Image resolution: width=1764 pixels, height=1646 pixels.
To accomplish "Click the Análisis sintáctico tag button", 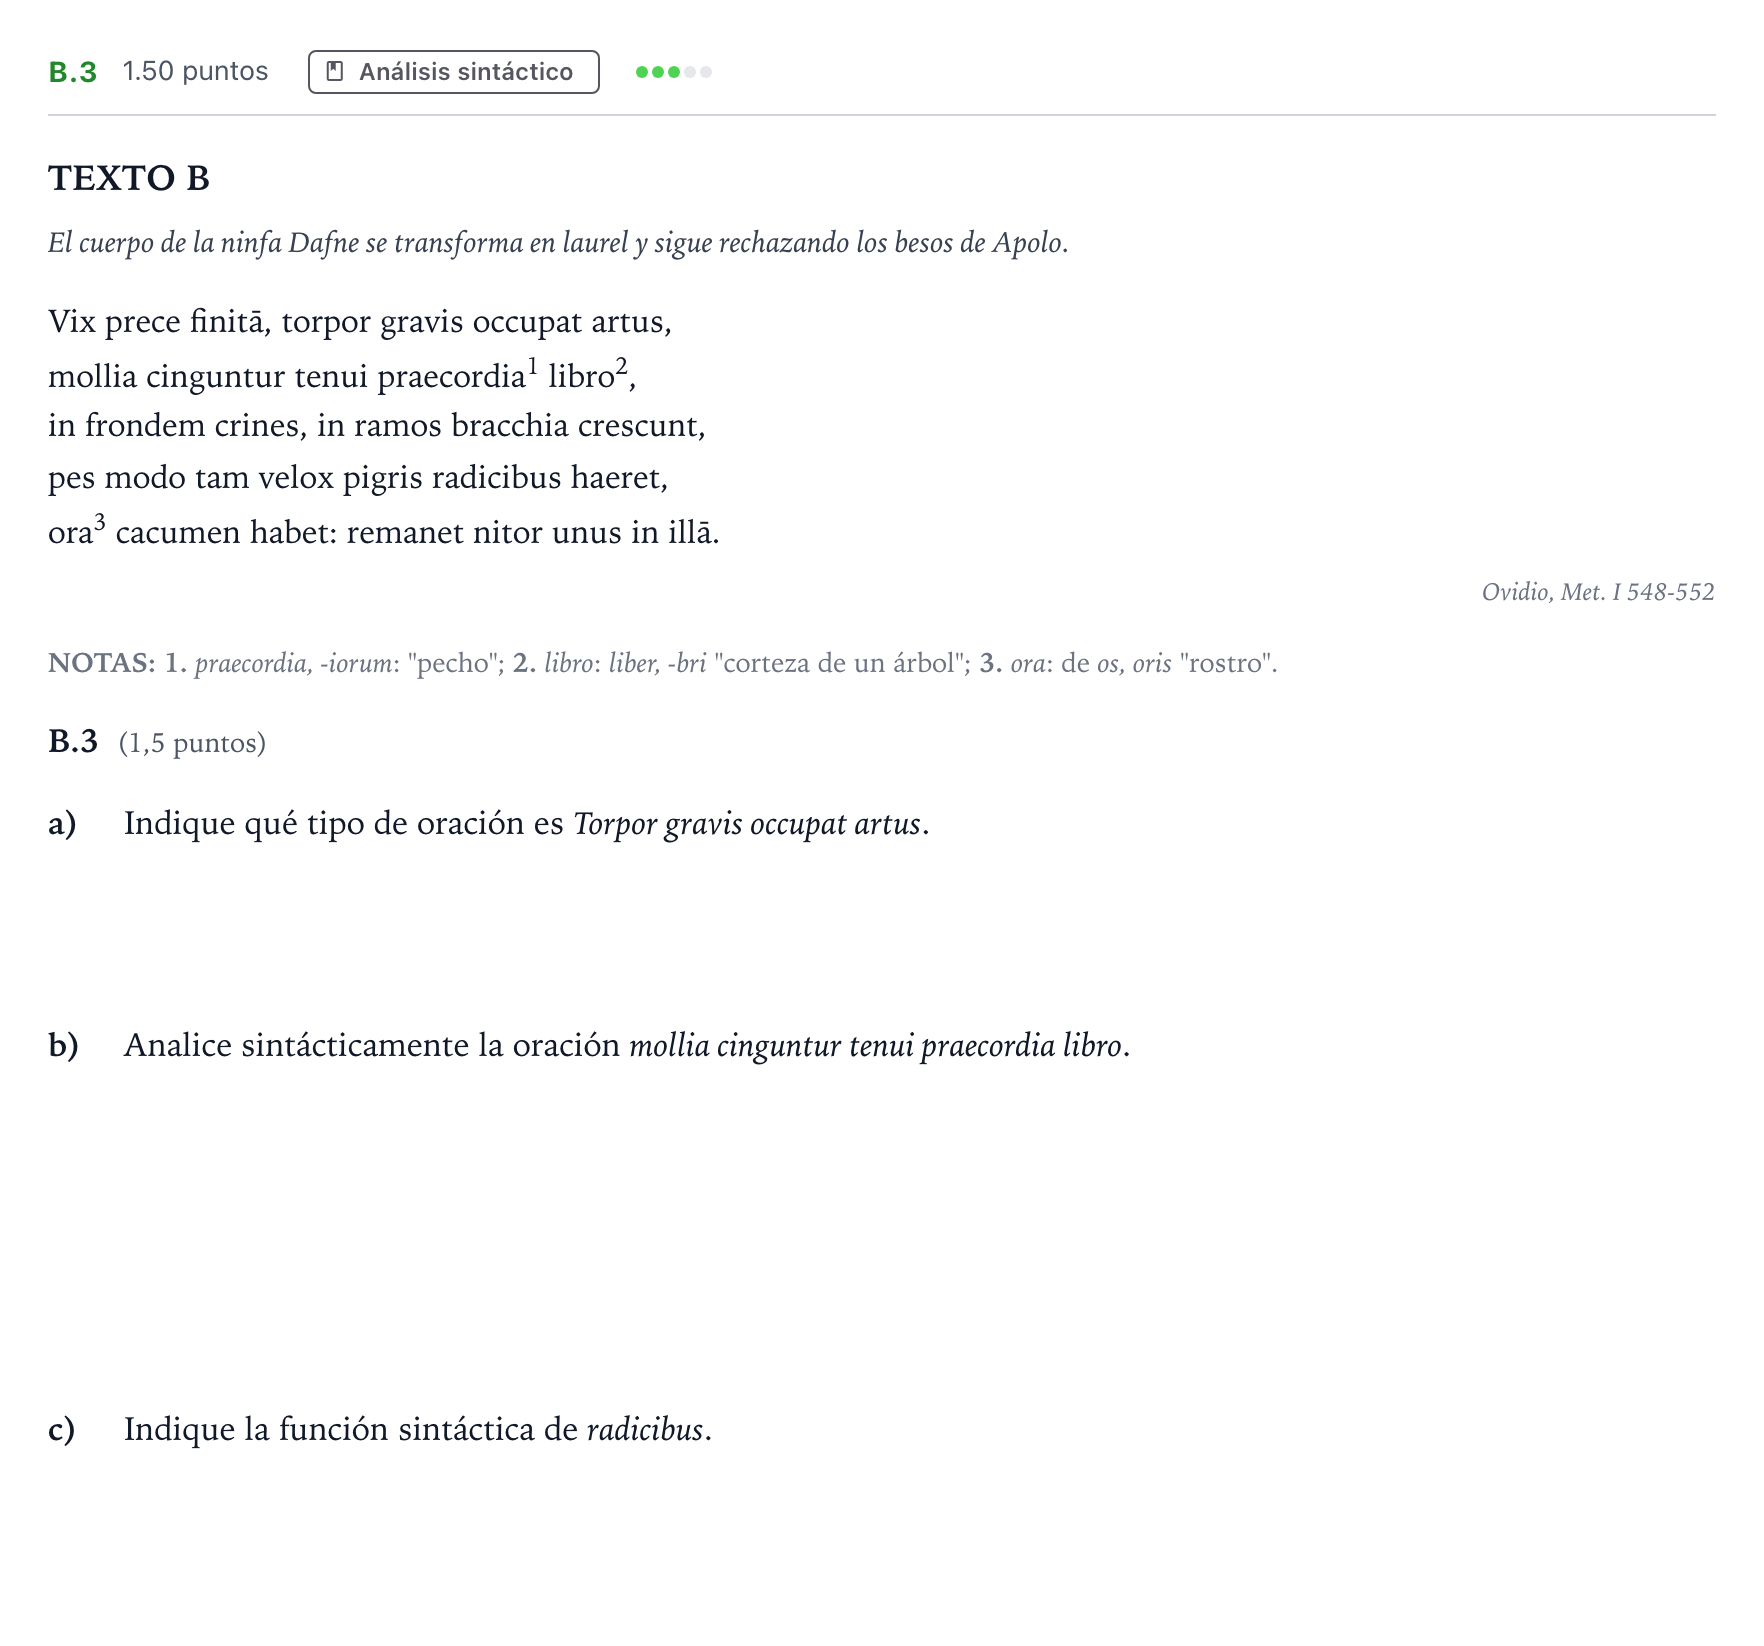I will tap(453, 72).
